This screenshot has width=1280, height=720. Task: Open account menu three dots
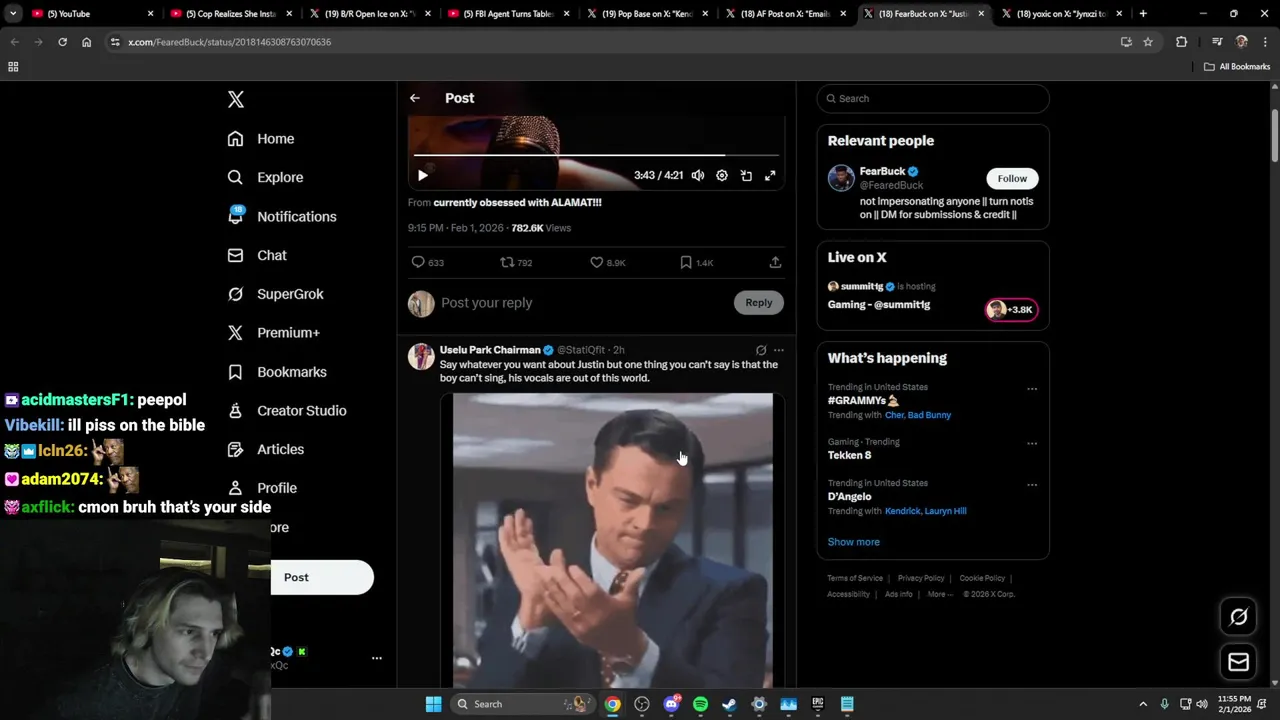[x=377, y=658]
